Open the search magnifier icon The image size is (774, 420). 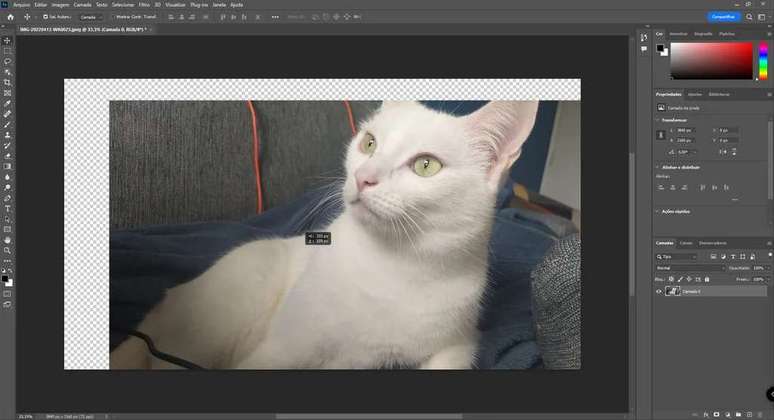click(749, 17)
